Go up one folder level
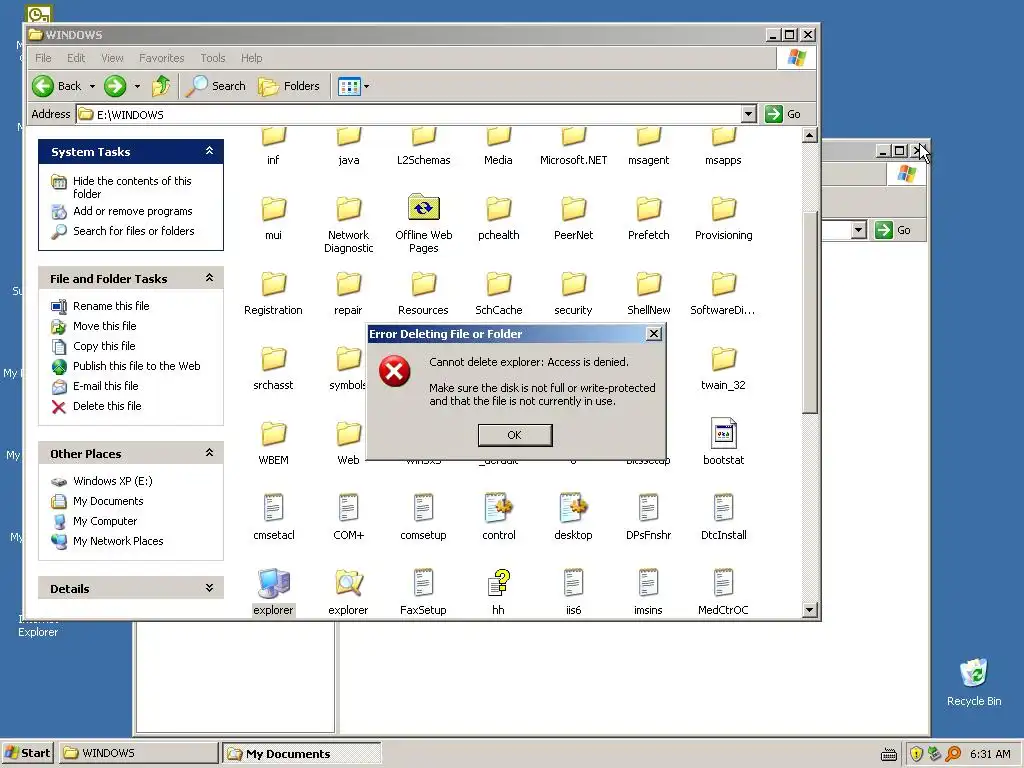The width and height of the screenshot is (1024, 768). 161,86
